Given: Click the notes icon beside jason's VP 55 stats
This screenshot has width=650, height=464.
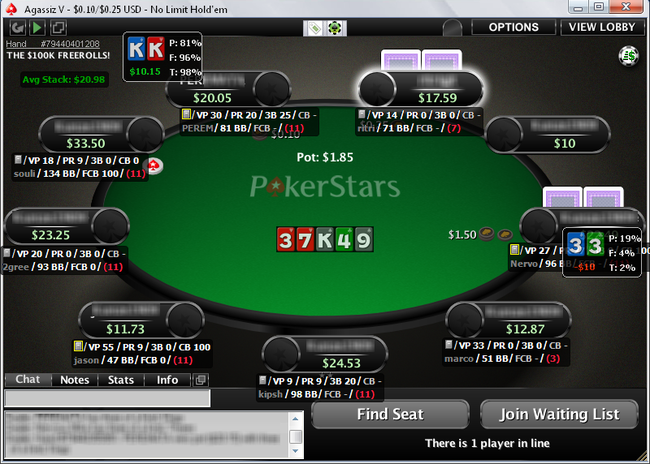Looking at the screenshot, I should [x=78, y=346].
